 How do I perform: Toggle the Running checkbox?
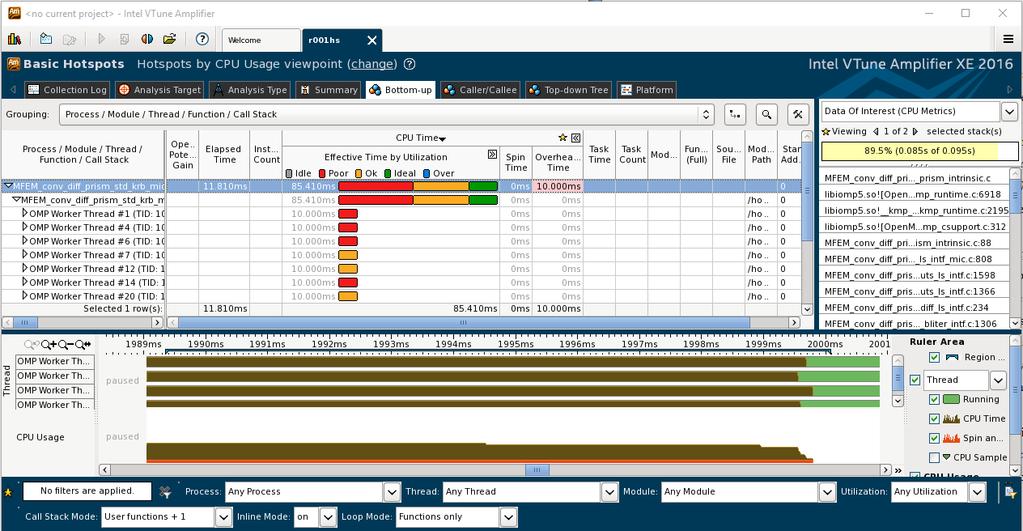pos(934,399)
